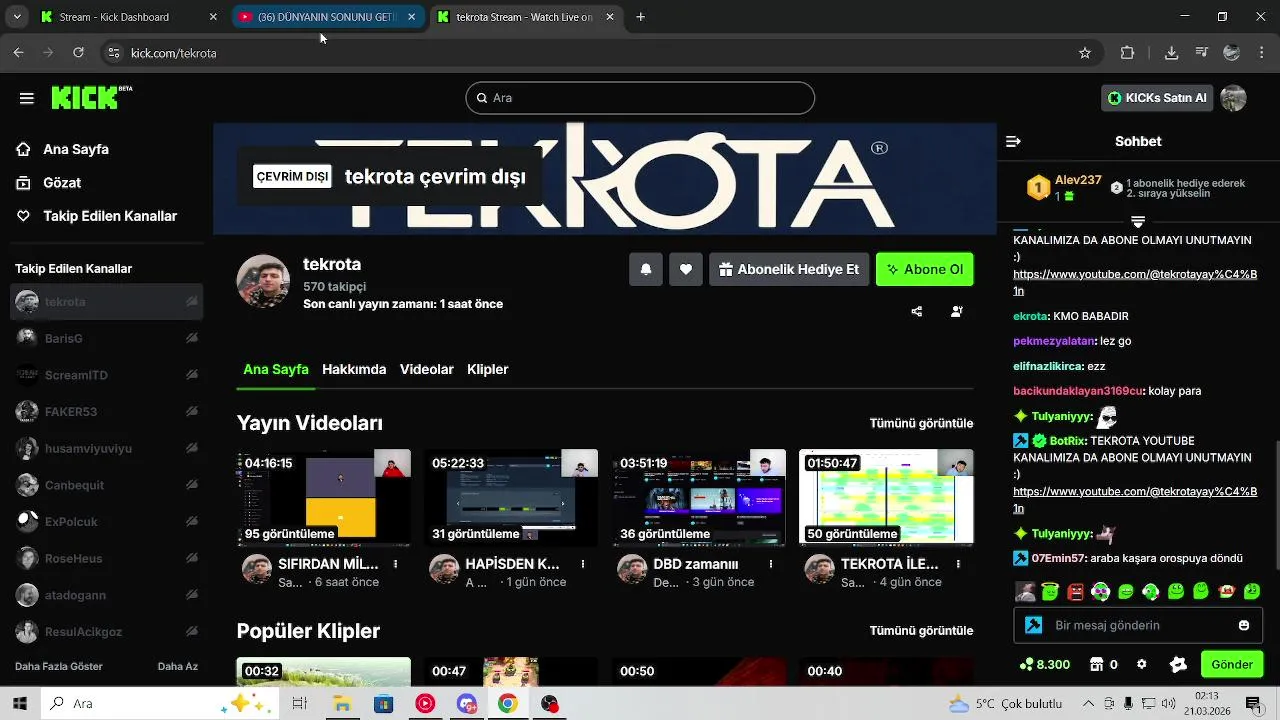The height and width of the screenshot is (720, 1280).
Task: Open Chrome extensions puzzle icon
Action: [1127, 53]
